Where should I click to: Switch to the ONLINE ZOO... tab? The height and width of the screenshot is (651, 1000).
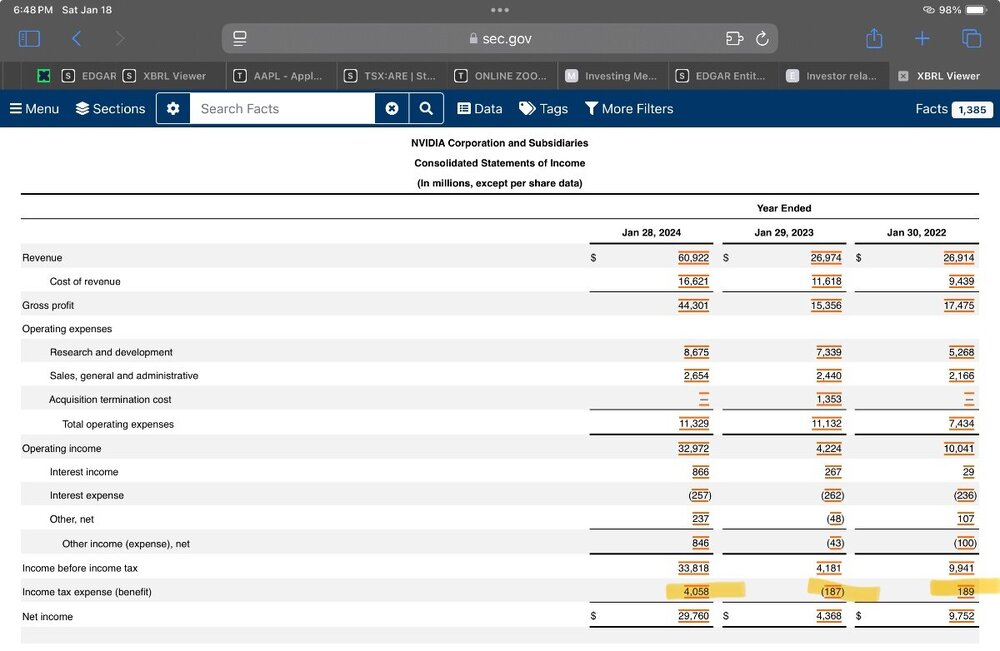point(501,76)
